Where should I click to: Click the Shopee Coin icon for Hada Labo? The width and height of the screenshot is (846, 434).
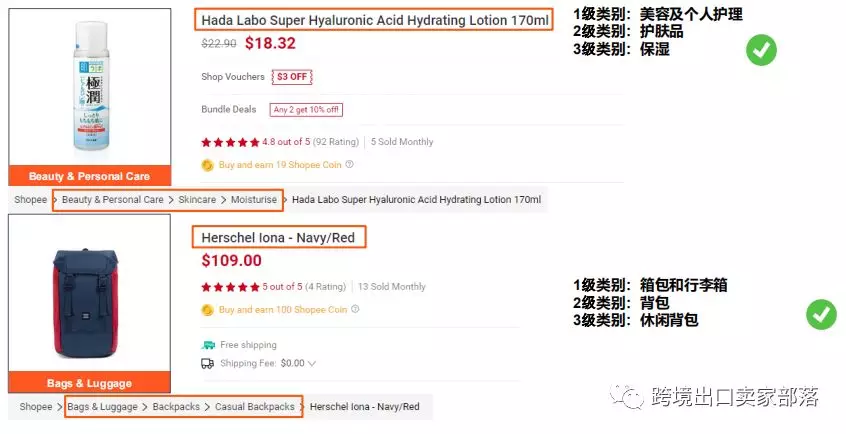point(207,165)
